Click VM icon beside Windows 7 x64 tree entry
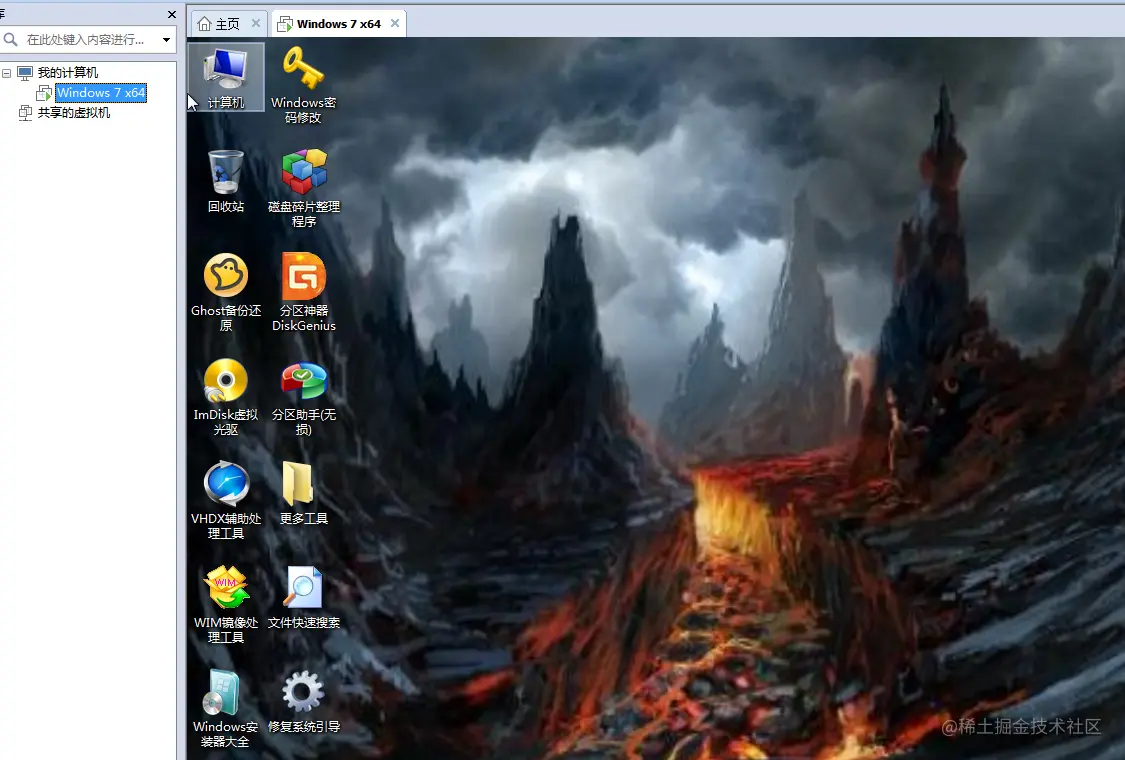The image size is (1125, 760). [44, 93]
